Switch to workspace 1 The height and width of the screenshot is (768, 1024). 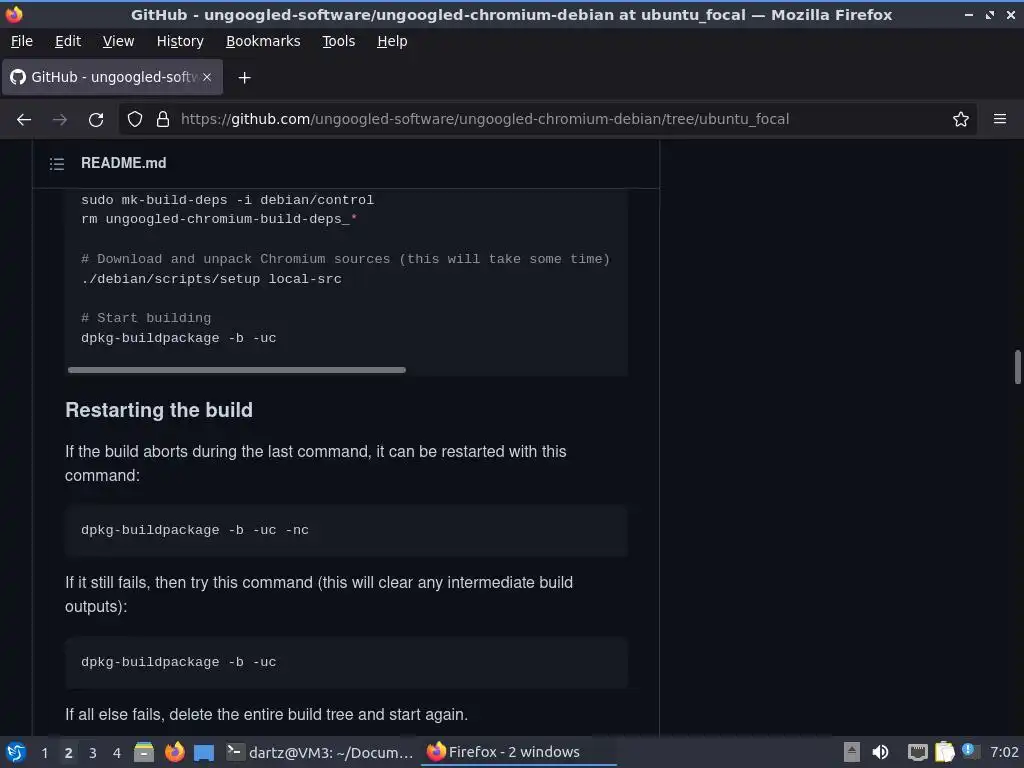pos(44,753)
